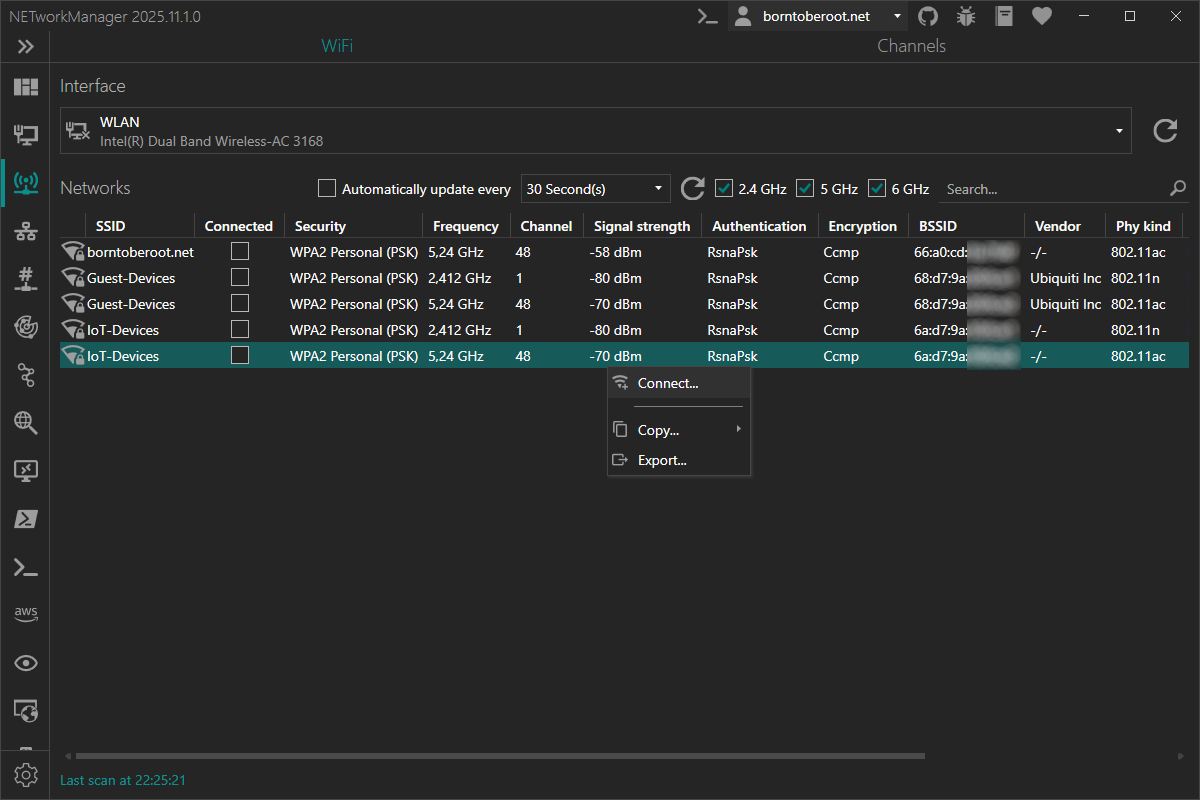Select Export... in the context menu
Viewport: 1200px width, 800px height.
click(662, 460)
